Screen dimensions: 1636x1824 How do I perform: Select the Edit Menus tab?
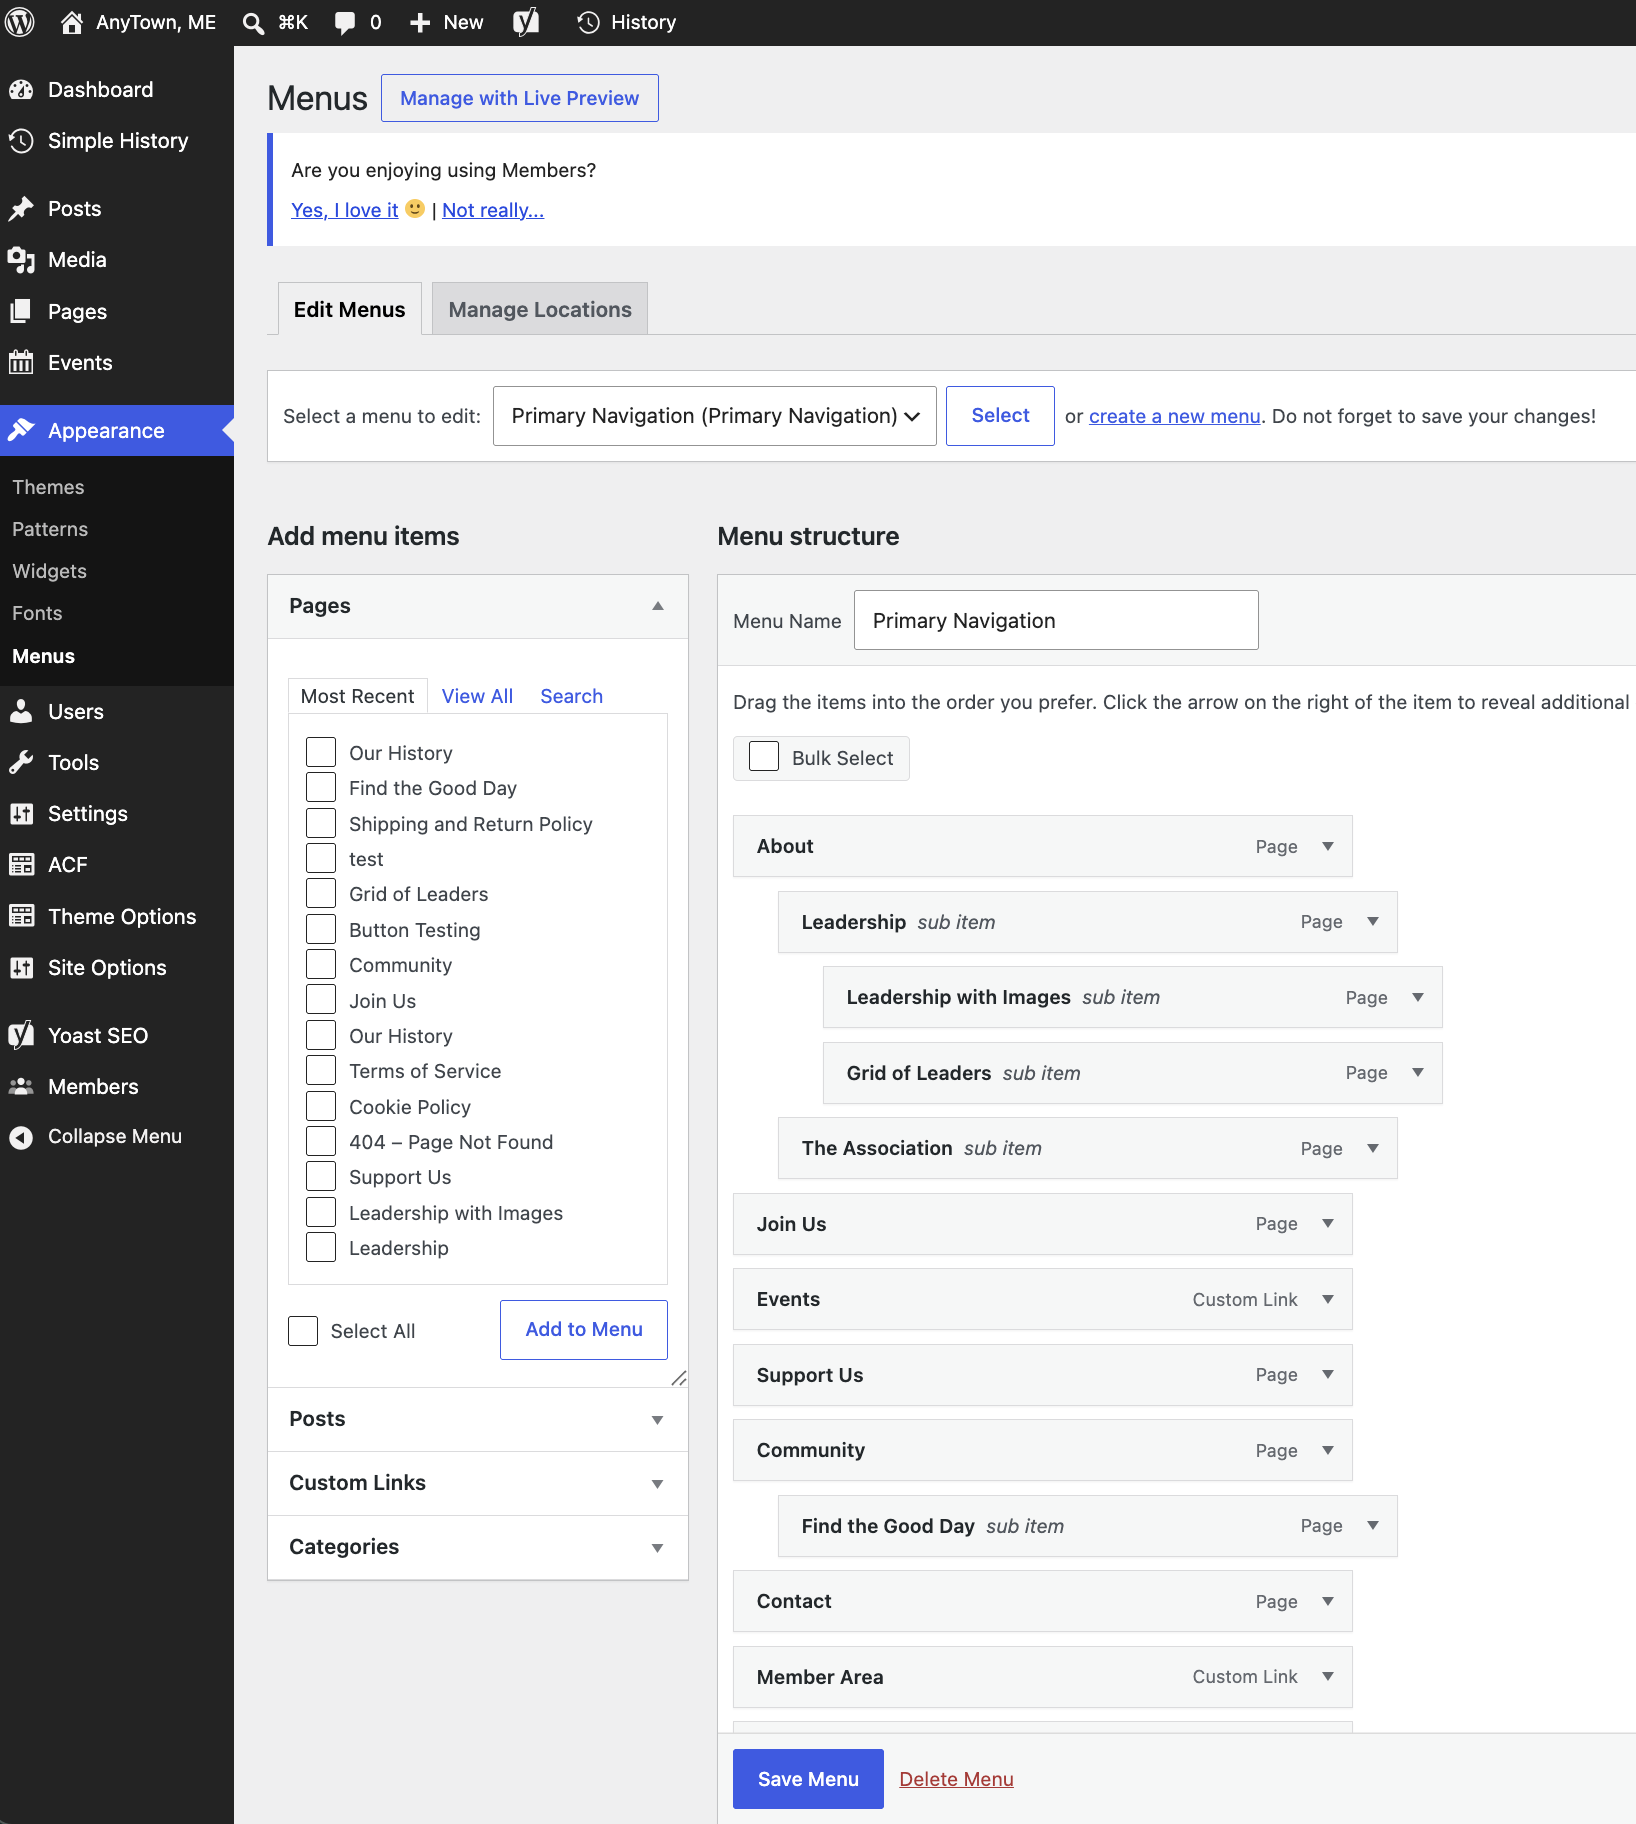(x=350, y=309)
